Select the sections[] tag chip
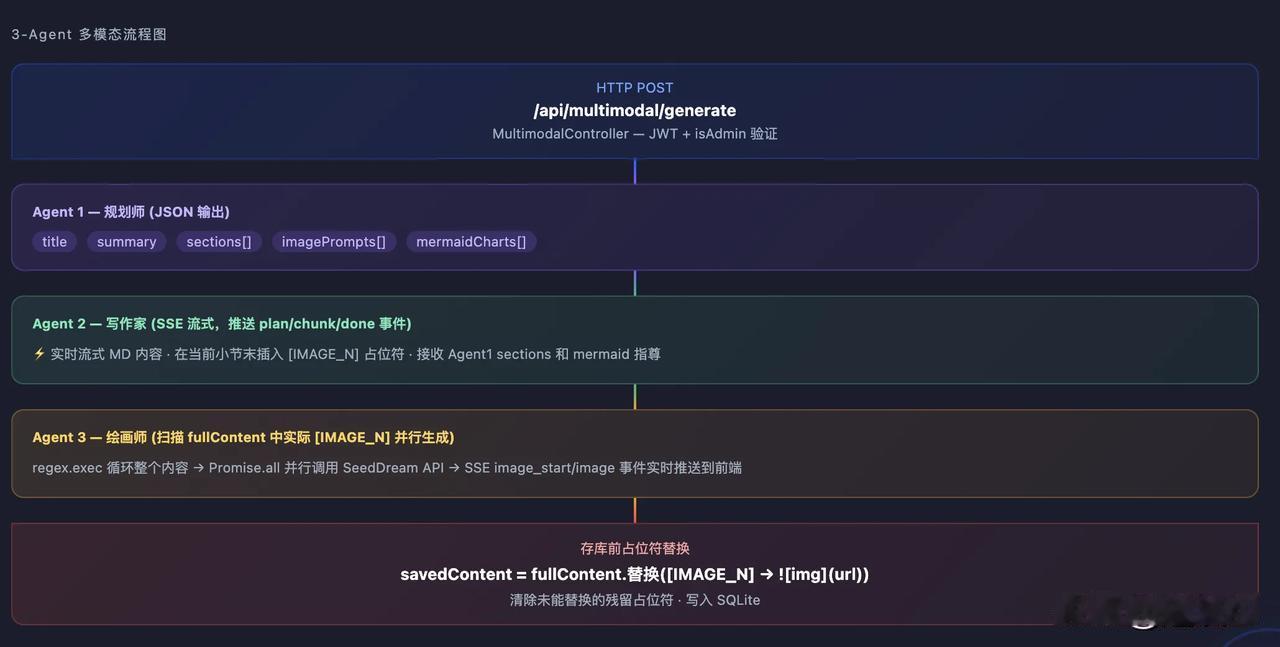This screenshot has width=1280, height=647. [219, 242]
